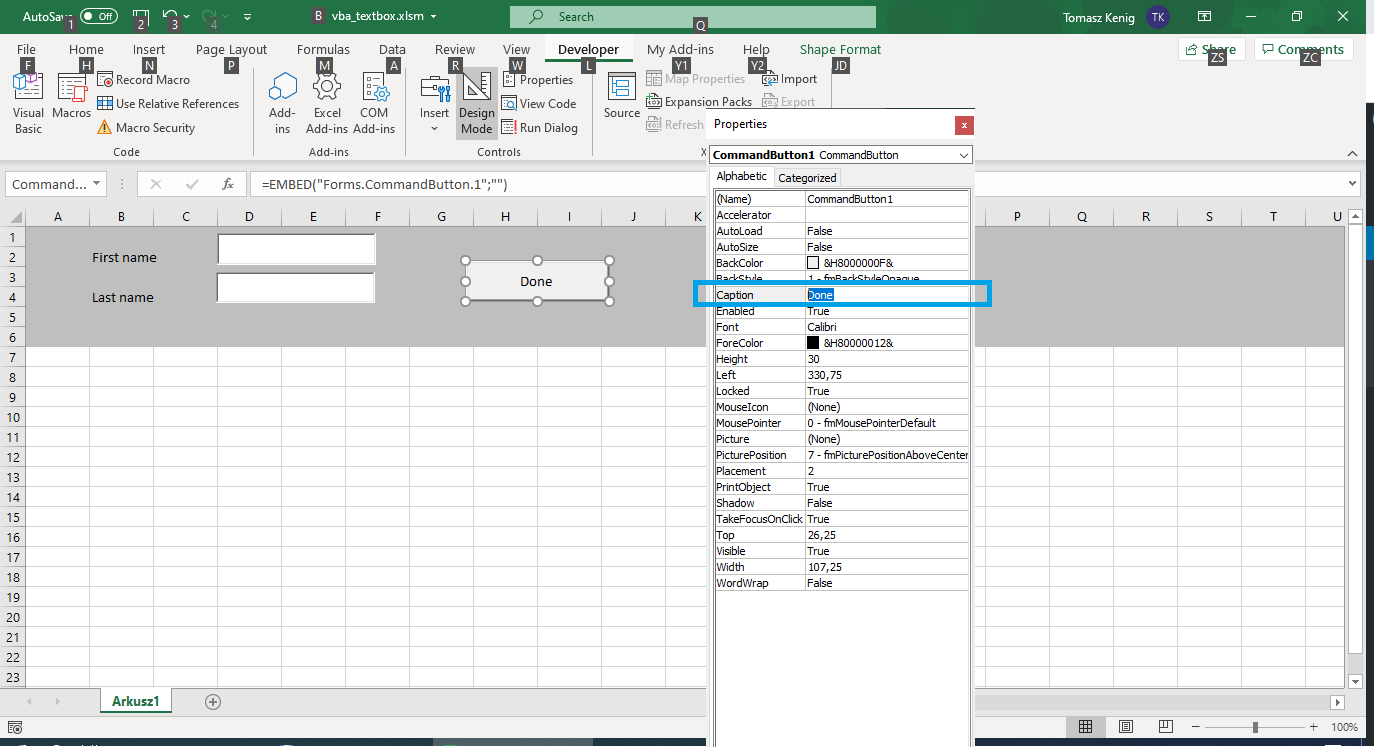Screen dimensions: 1374x747
Task: Open the Comments panel
Action: tap(1303, 48)
